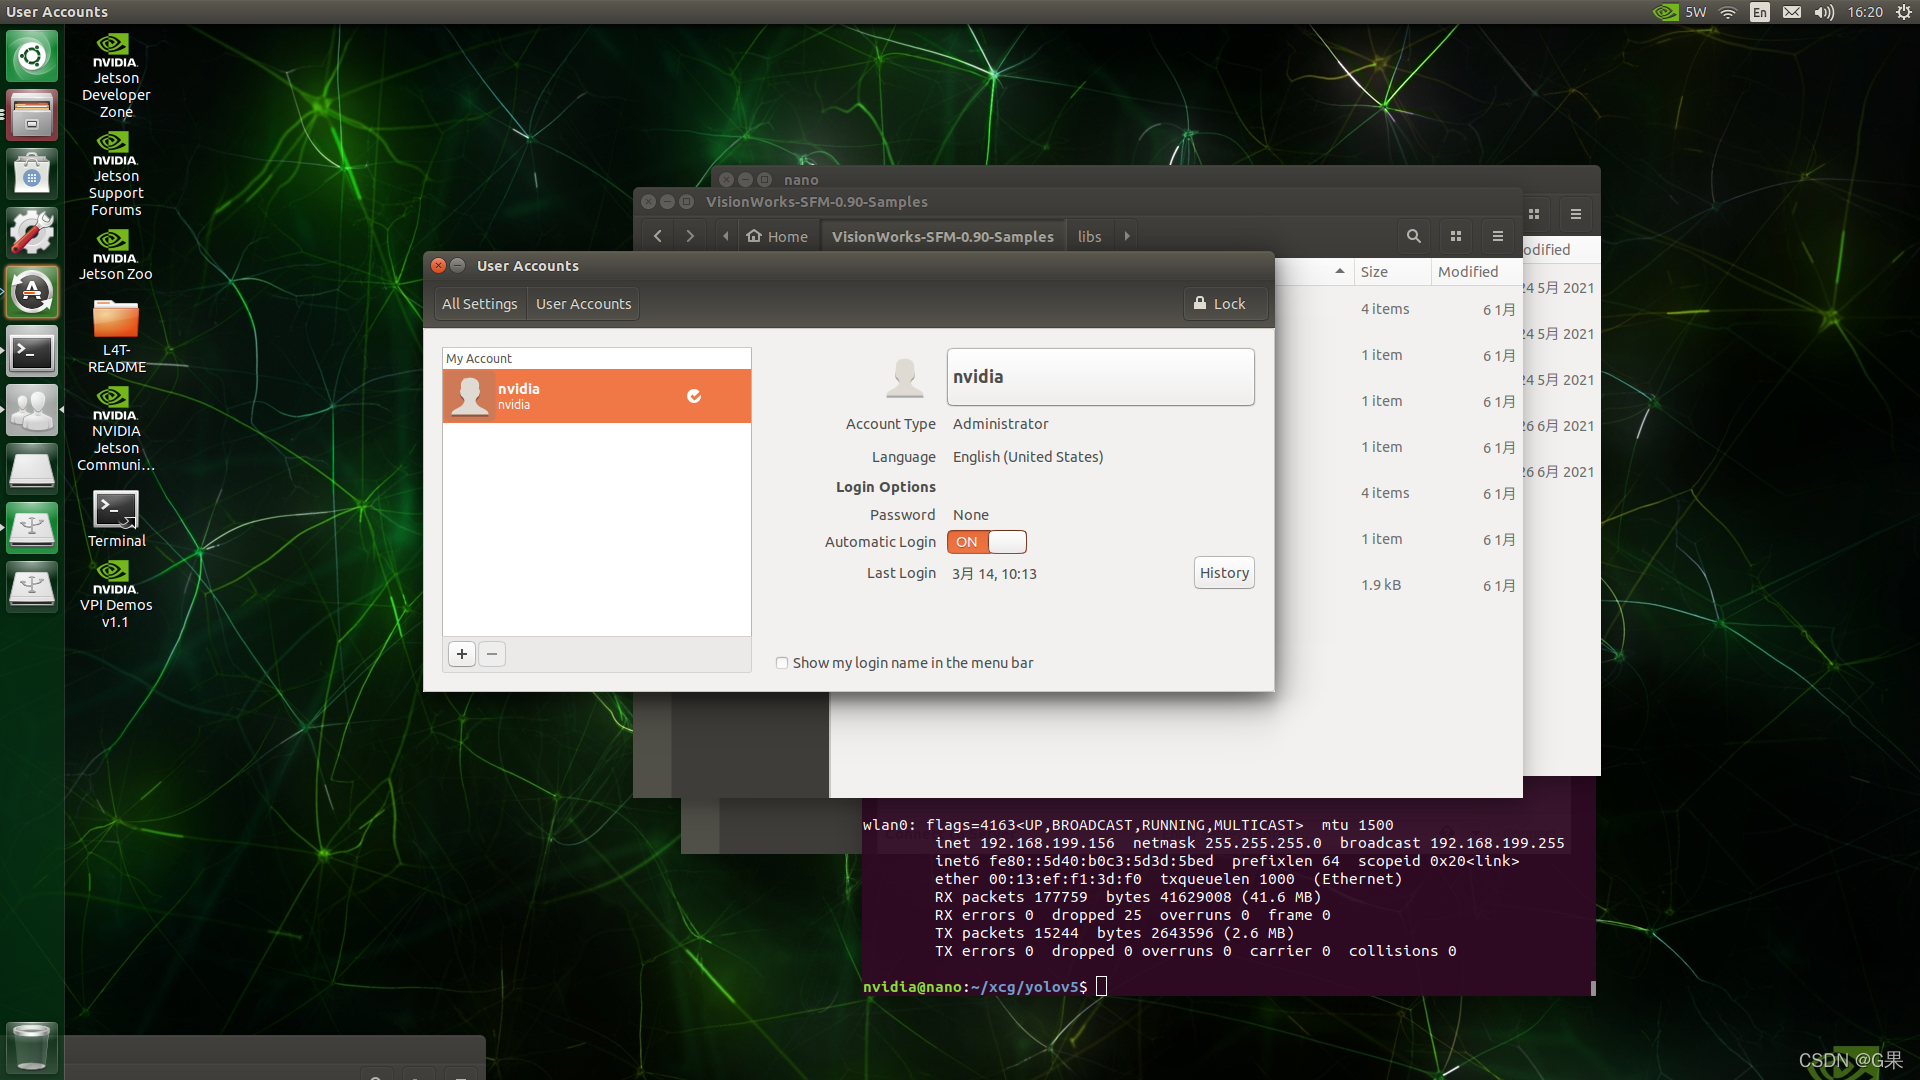
Task: Open search in the file manager toolbar
Action: [x=1413, y=236]
